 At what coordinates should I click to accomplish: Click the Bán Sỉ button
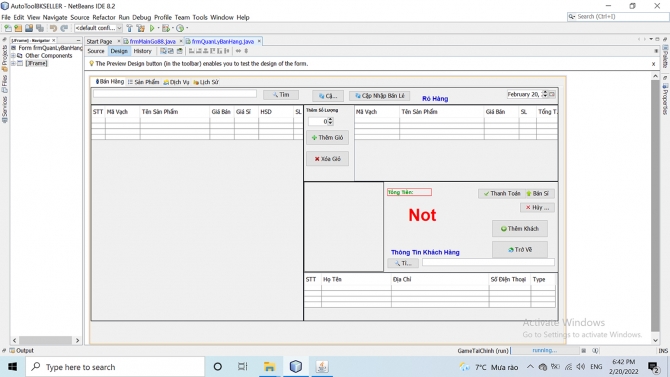(x=539, y=194)
